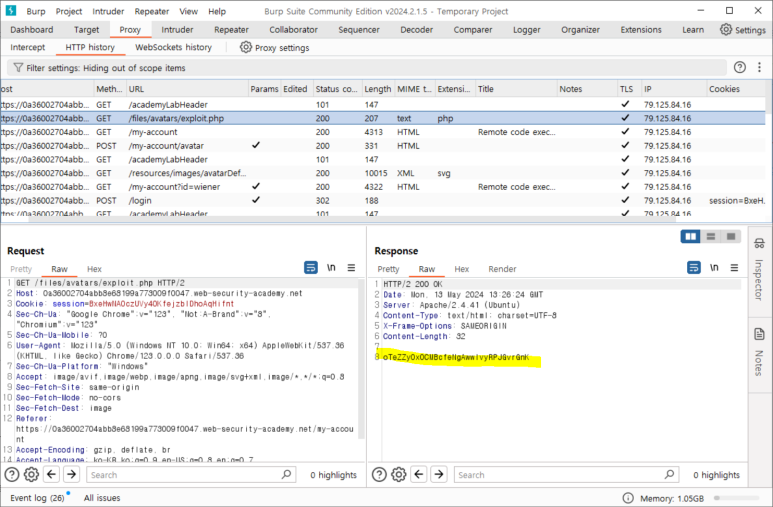Select the POST /login row
773x507 pixels.
(x=383, y=200)
